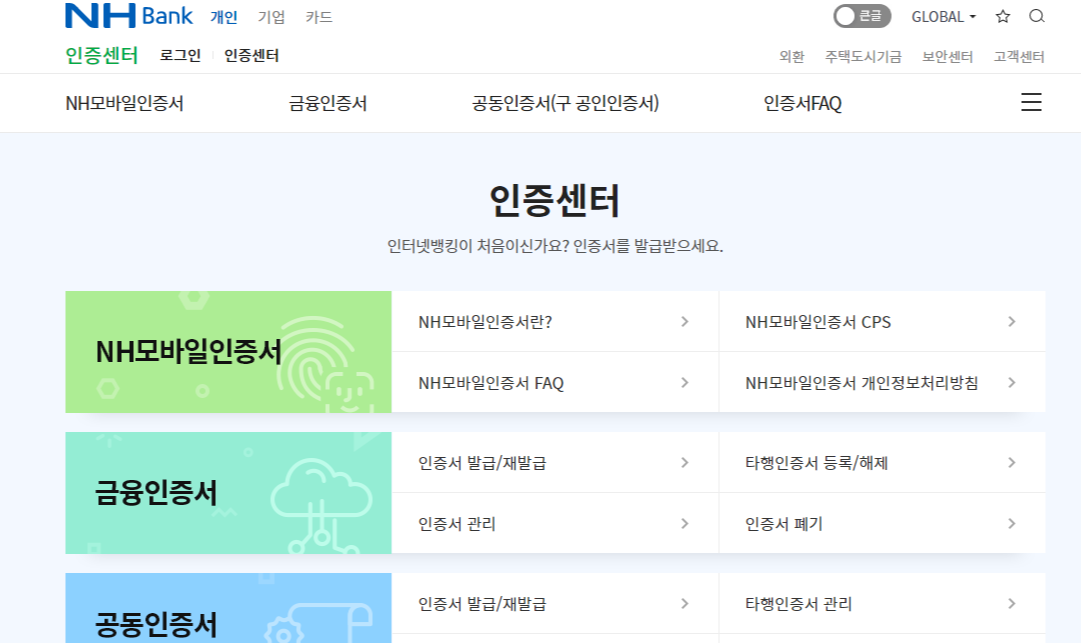Click the teal 금융인증서 banner card

[228, 493]
